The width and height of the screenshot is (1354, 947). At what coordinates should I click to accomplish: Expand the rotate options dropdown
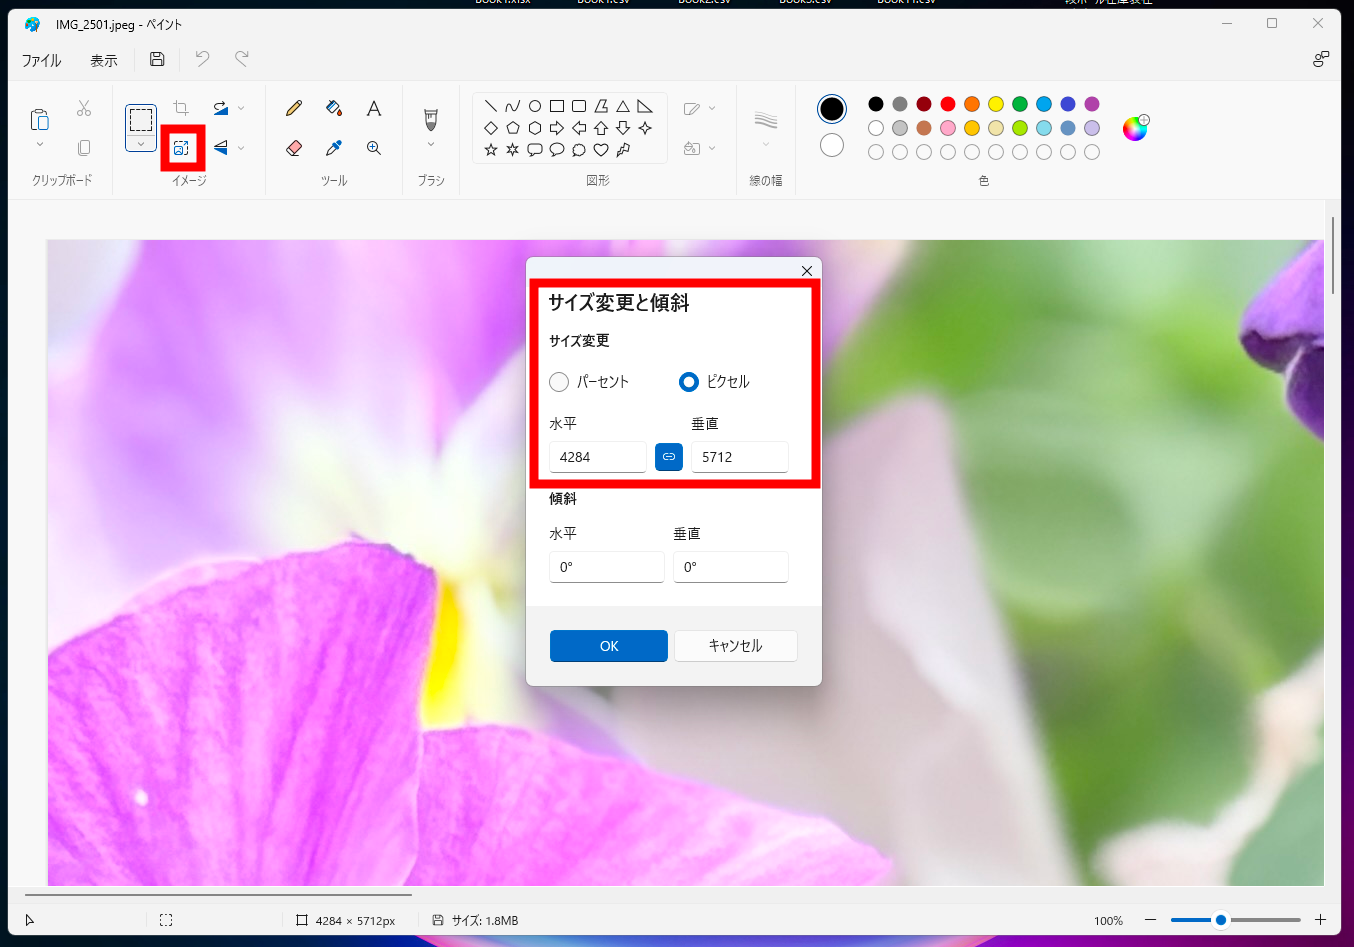click(x=241, y=108)
